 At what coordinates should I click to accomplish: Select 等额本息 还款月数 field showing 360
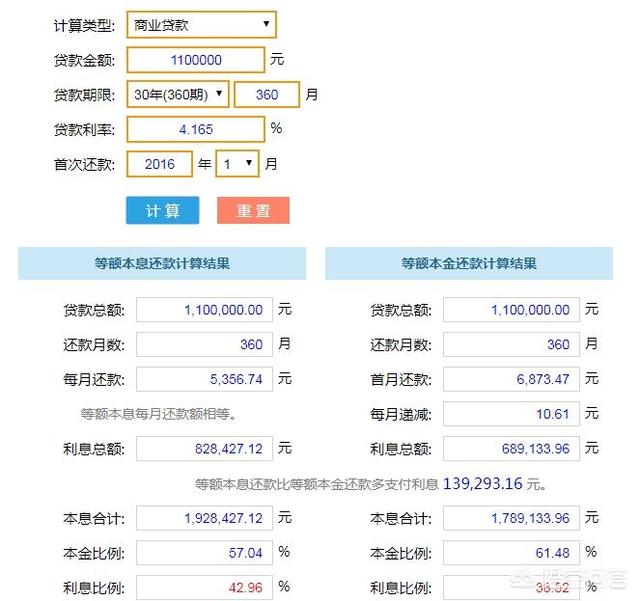coord(204,345)
